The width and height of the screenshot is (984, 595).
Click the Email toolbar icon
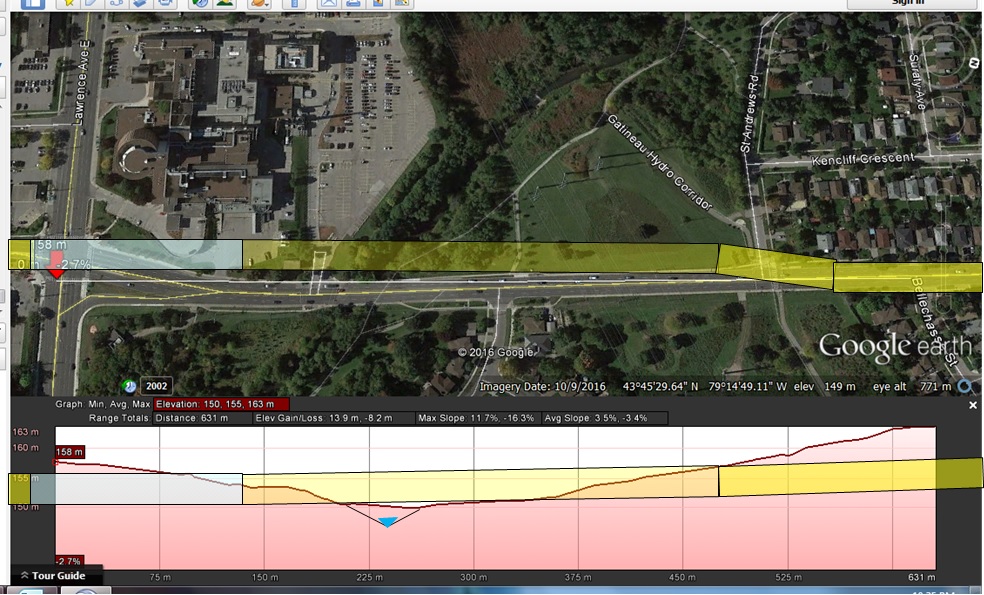pyautogui.click(x=329, y=3)
